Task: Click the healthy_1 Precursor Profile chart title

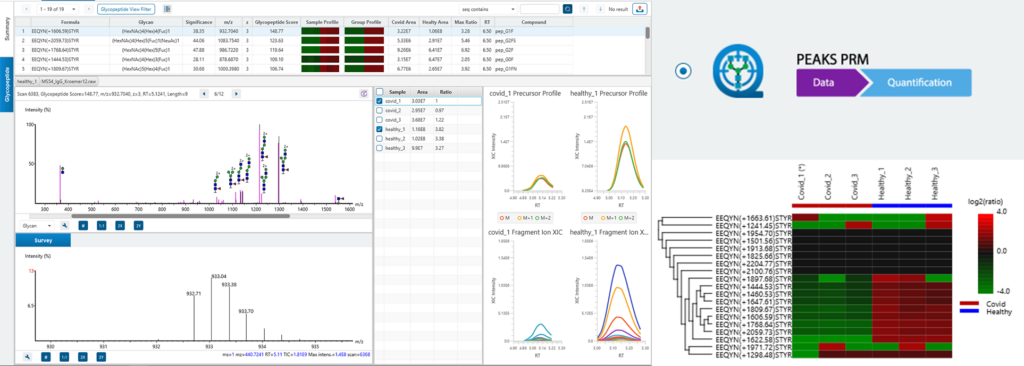Action: point(609,93)
